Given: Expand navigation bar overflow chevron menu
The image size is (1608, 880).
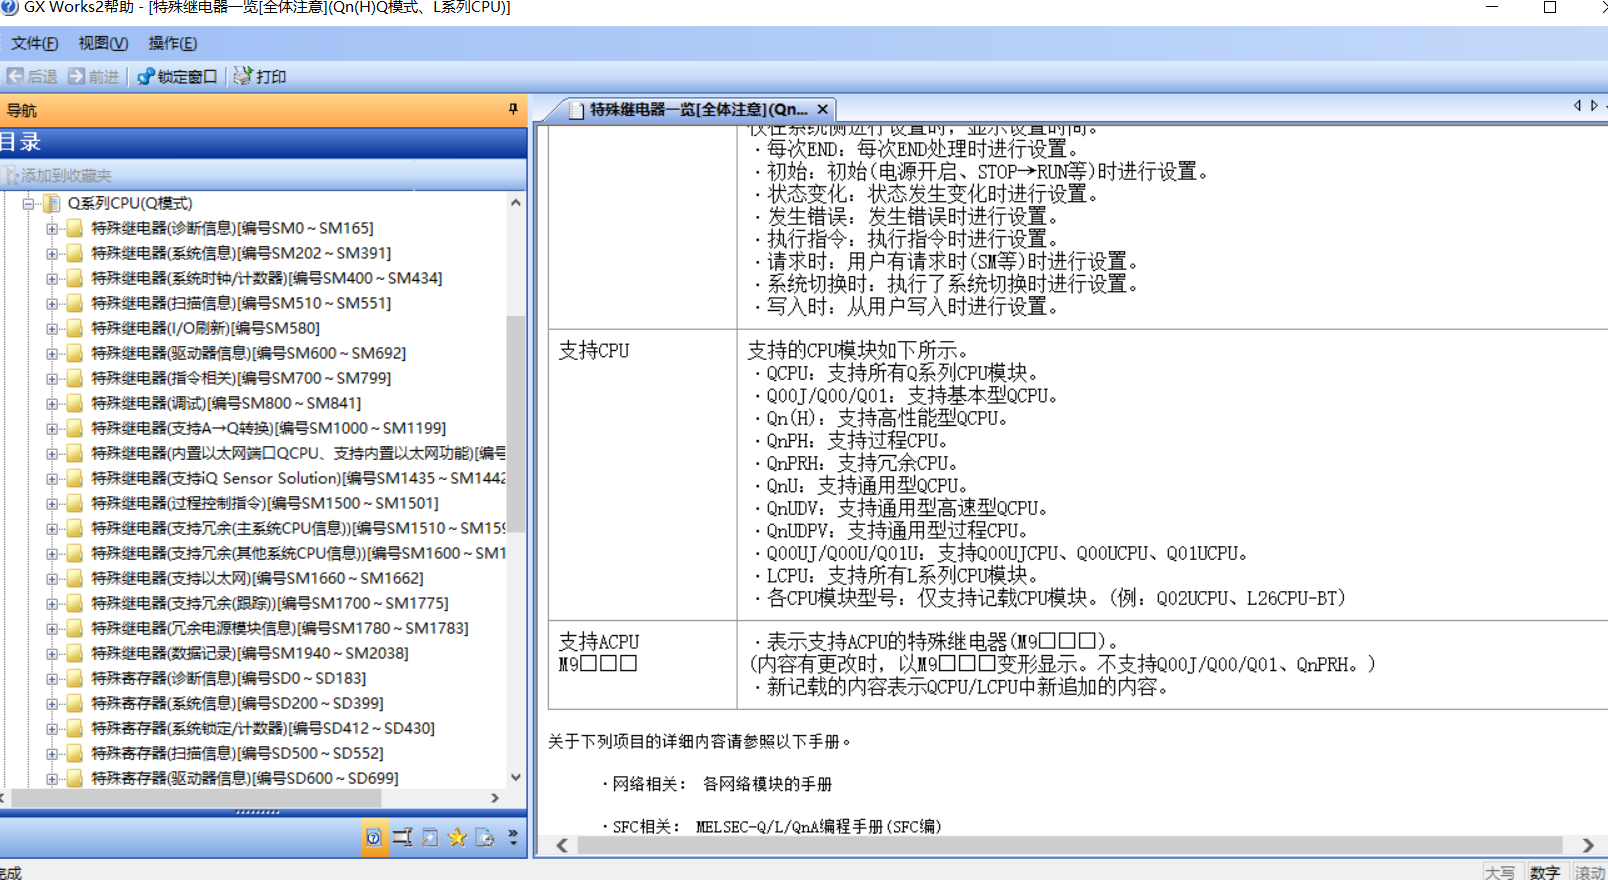Looking at the screenshot, I should click(513, 838).
